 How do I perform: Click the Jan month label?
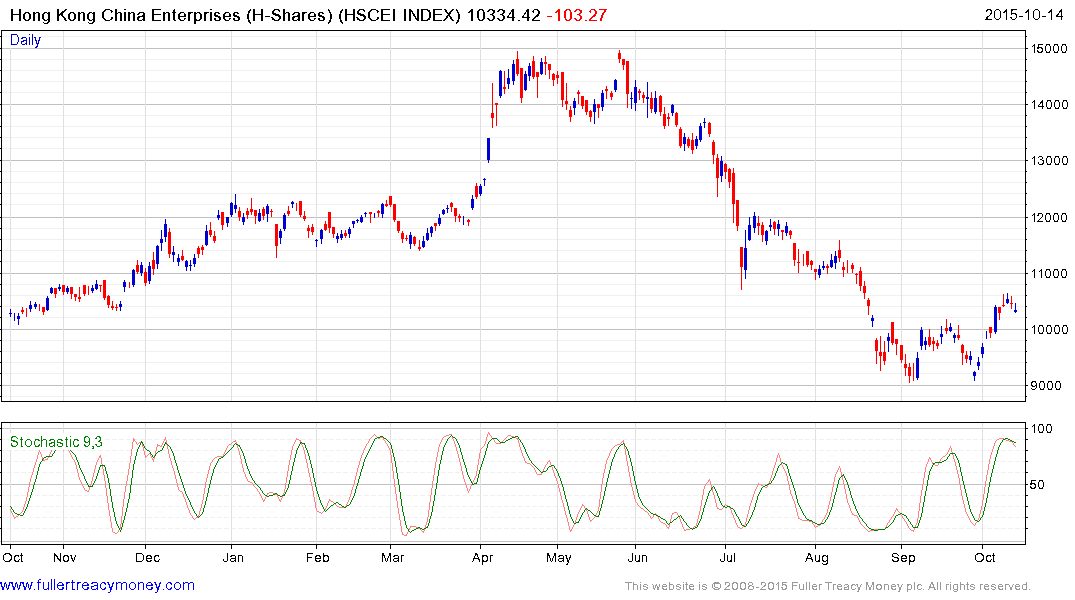(x=233, y=557)
